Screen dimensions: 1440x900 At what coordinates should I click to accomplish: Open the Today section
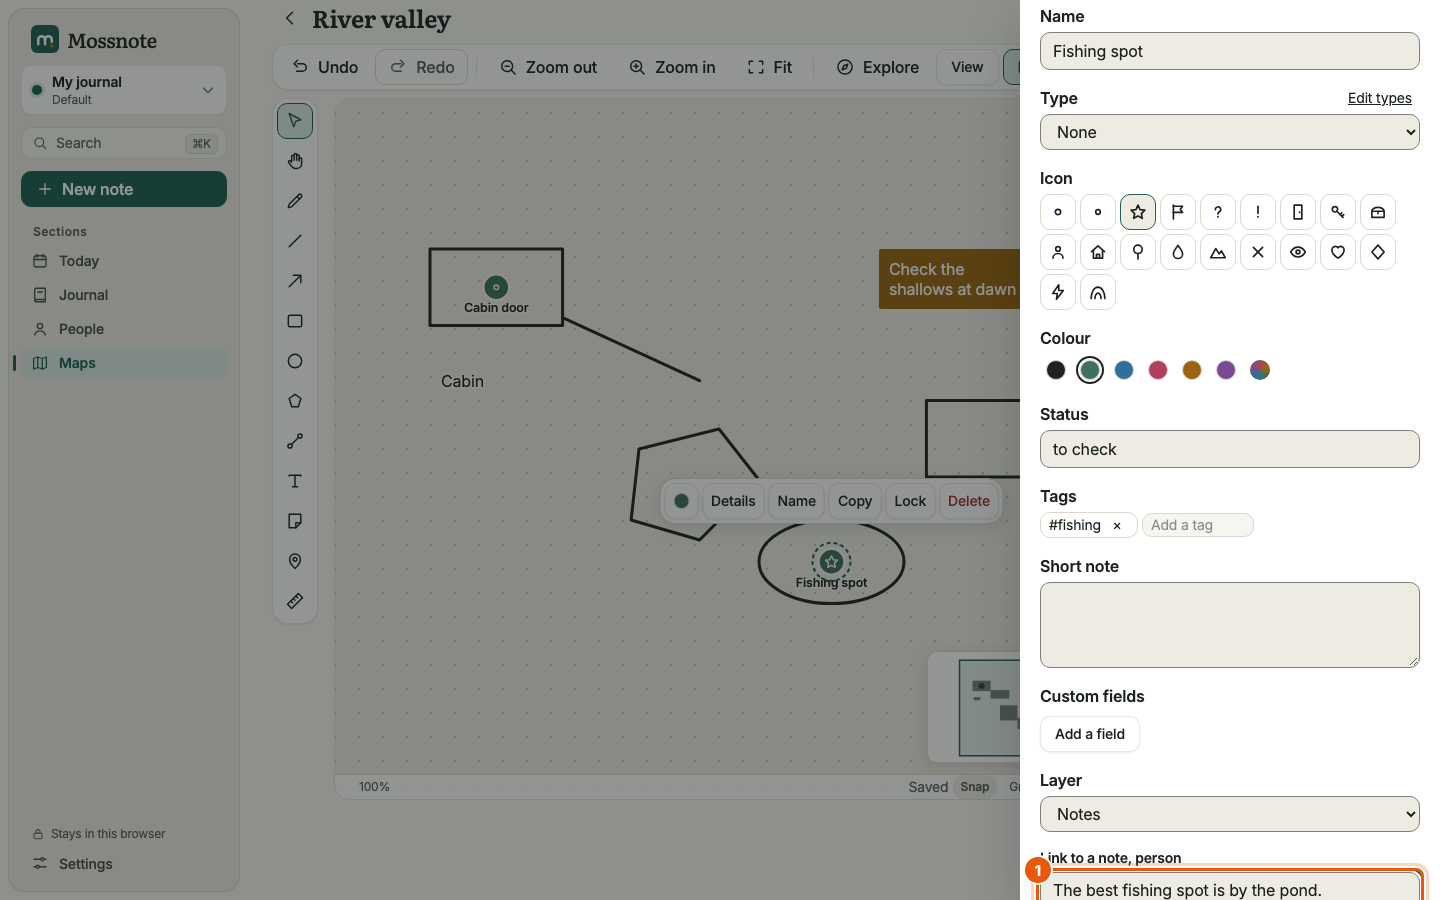(x=124, y=261)
